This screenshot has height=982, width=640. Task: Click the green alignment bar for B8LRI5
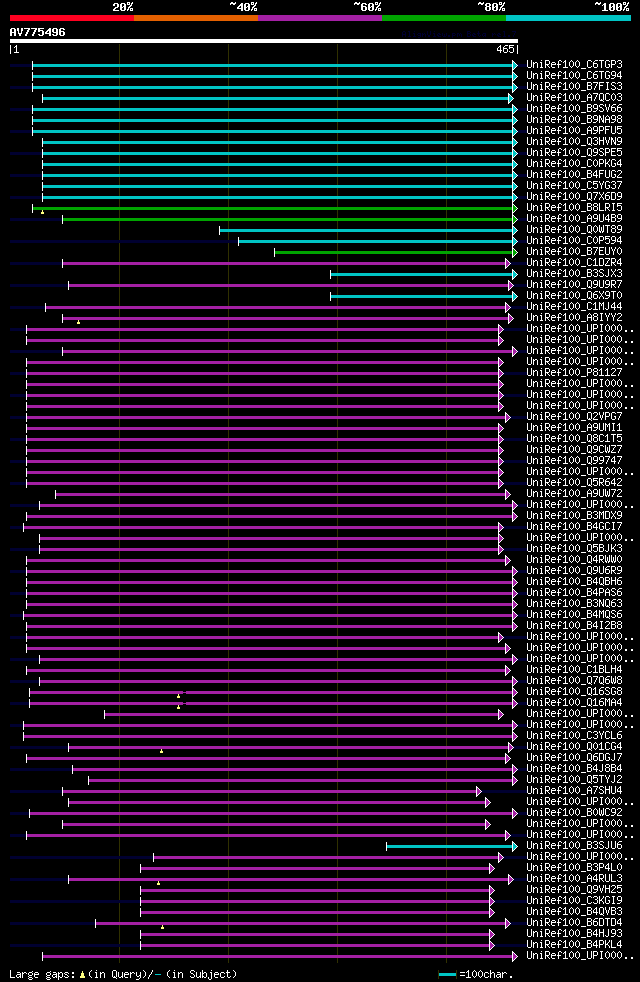pos(275,208)
